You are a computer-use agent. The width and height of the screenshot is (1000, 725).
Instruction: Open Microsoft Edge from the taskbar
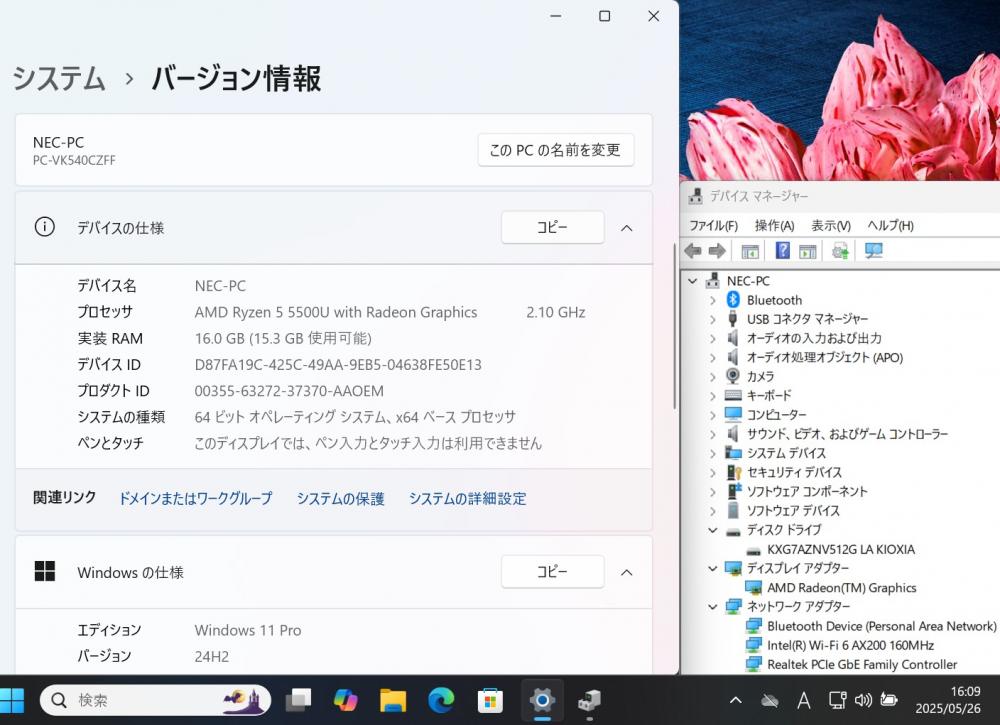[441, 700]
